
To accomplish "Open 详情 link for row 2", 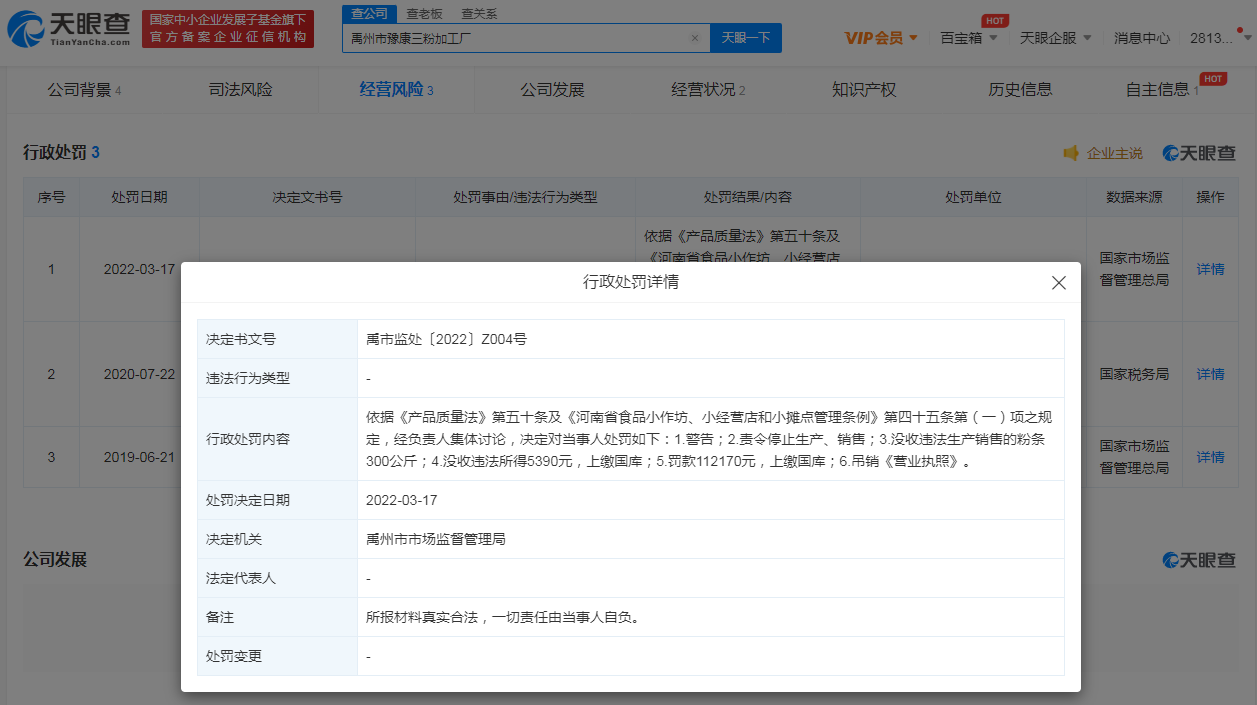I will [1210, 374].
